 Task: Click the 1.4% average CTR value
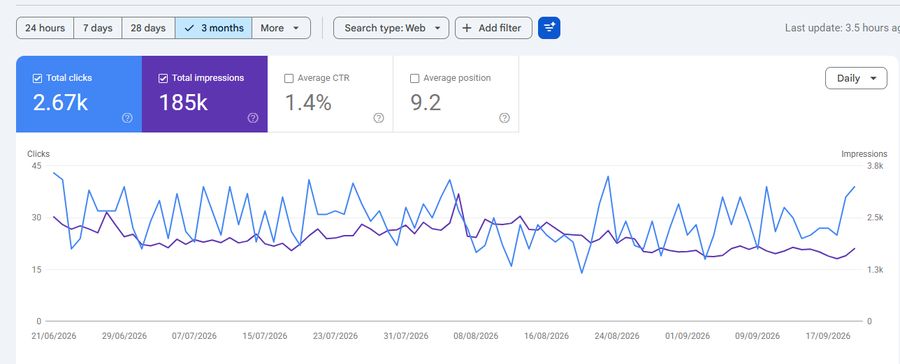[308, 103]
